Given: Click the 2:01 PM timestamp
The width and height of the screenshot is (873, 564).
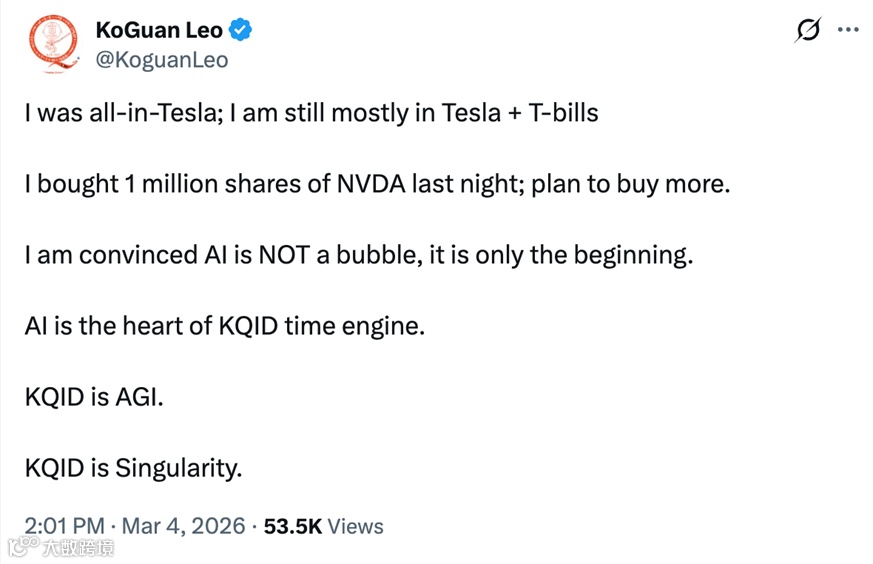Looking at the screenshot, I should [63, 526].
